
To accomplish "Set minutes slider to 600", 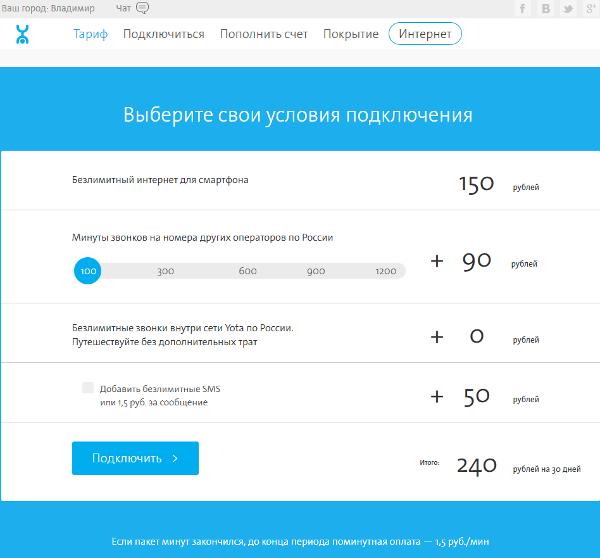I will (x=248, y=271).
